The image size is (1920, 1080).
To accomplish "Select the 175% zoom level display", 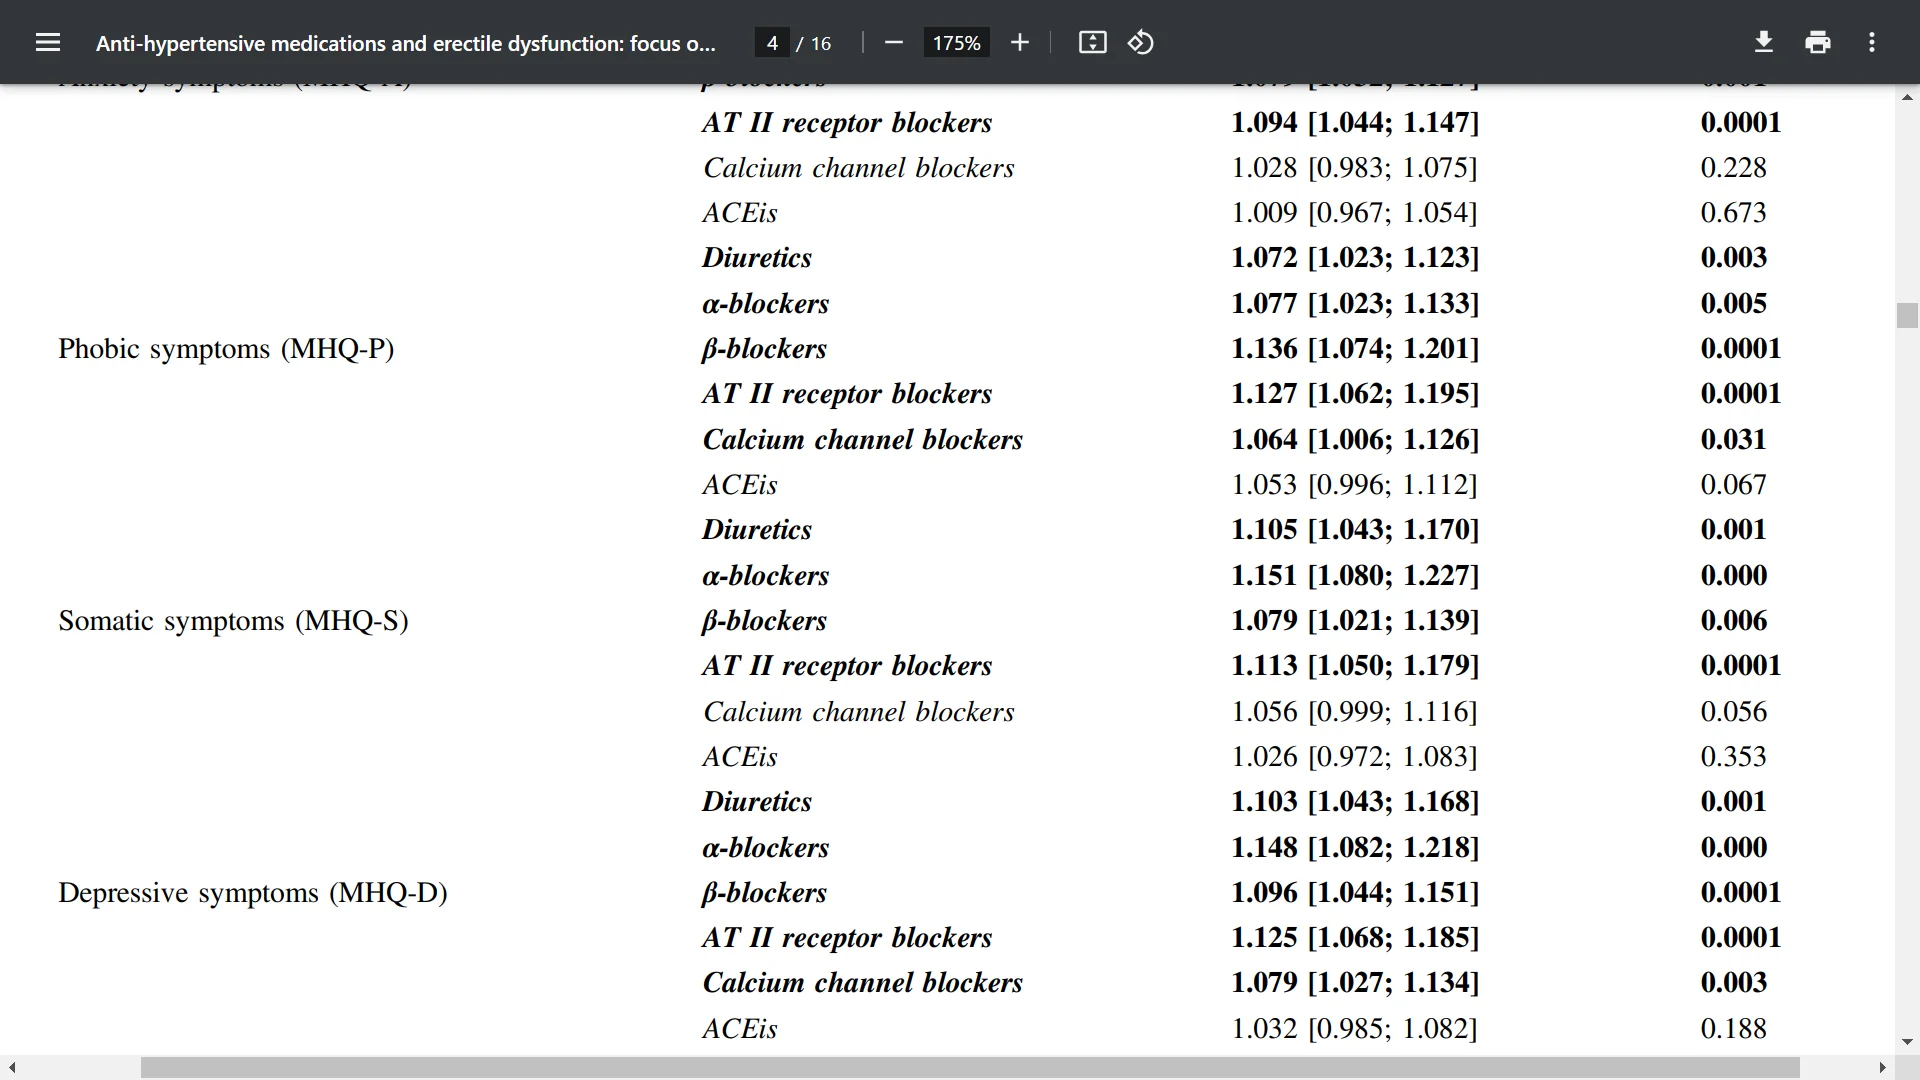I will (x=956, y=44).
